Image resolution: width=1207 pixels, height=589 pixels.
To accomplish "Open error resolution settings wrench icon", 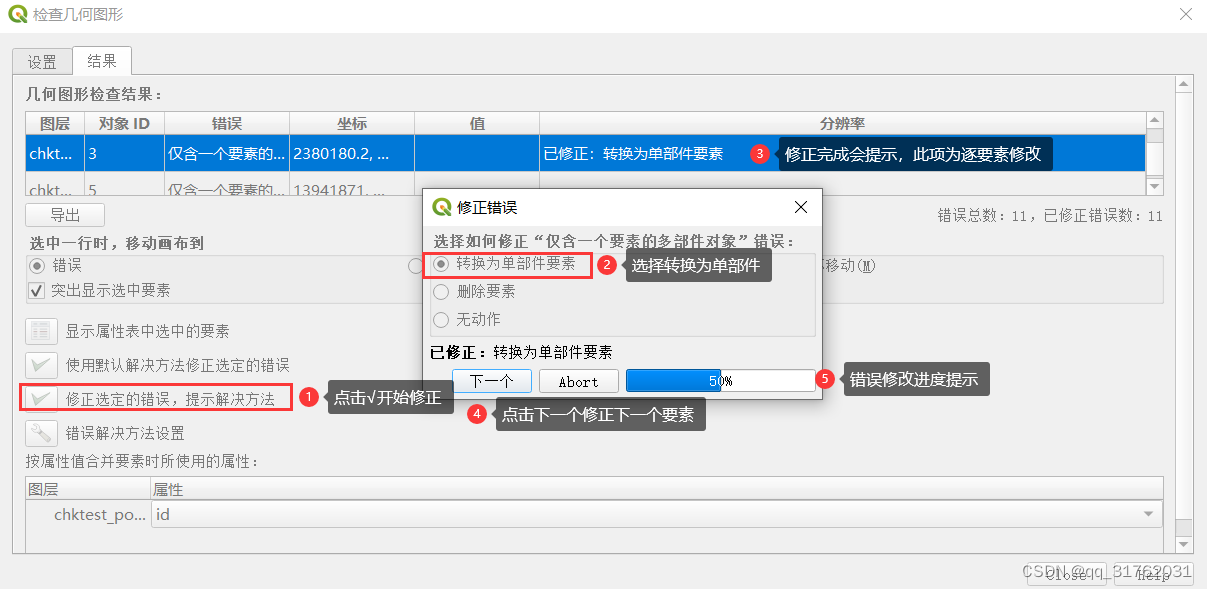I will point(41,433).
